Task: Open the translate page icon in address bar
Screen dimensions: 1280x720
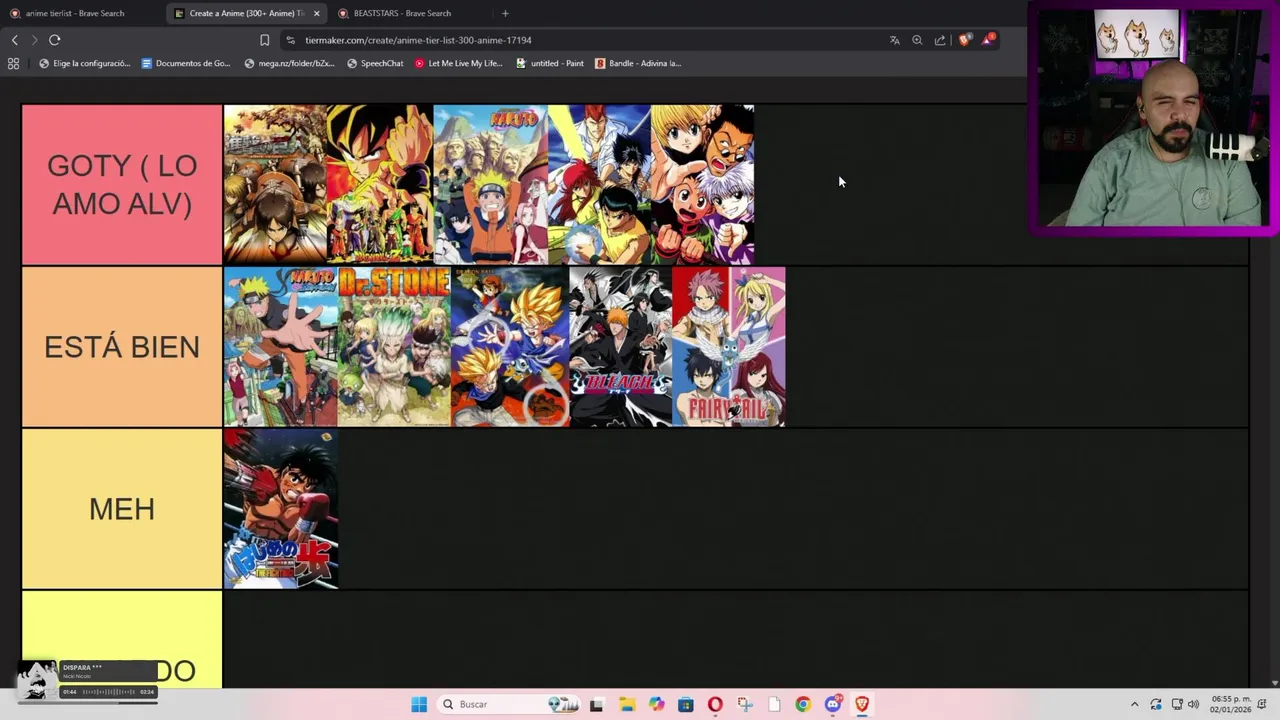Action: (894, 40)
